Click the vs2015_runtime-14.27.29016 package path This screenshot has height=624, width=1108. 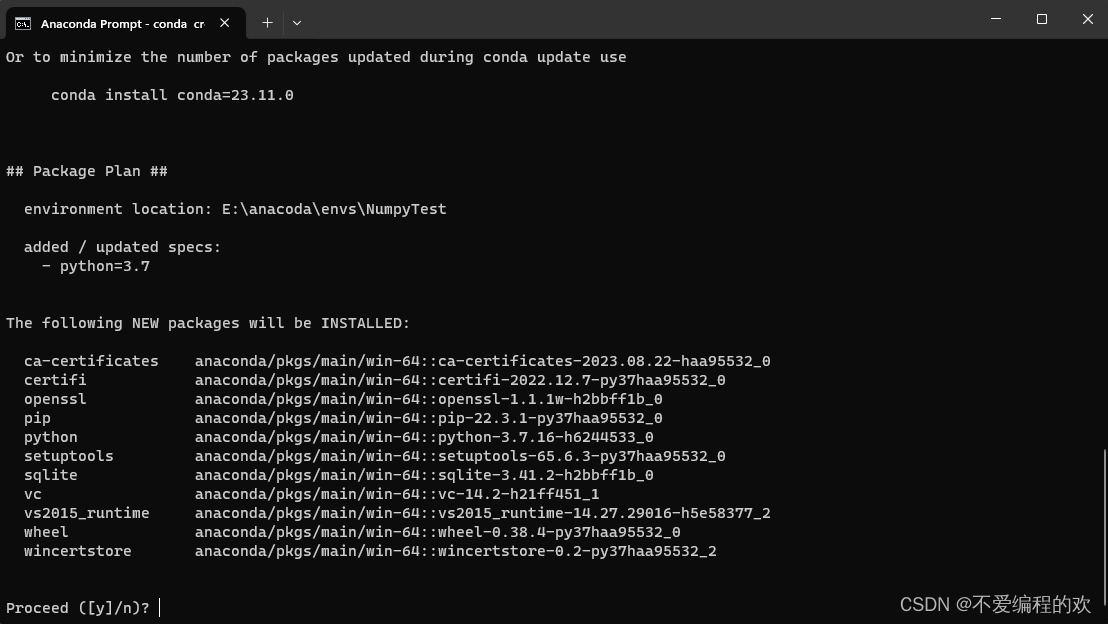pyautogui.click(x=483, y=513)
